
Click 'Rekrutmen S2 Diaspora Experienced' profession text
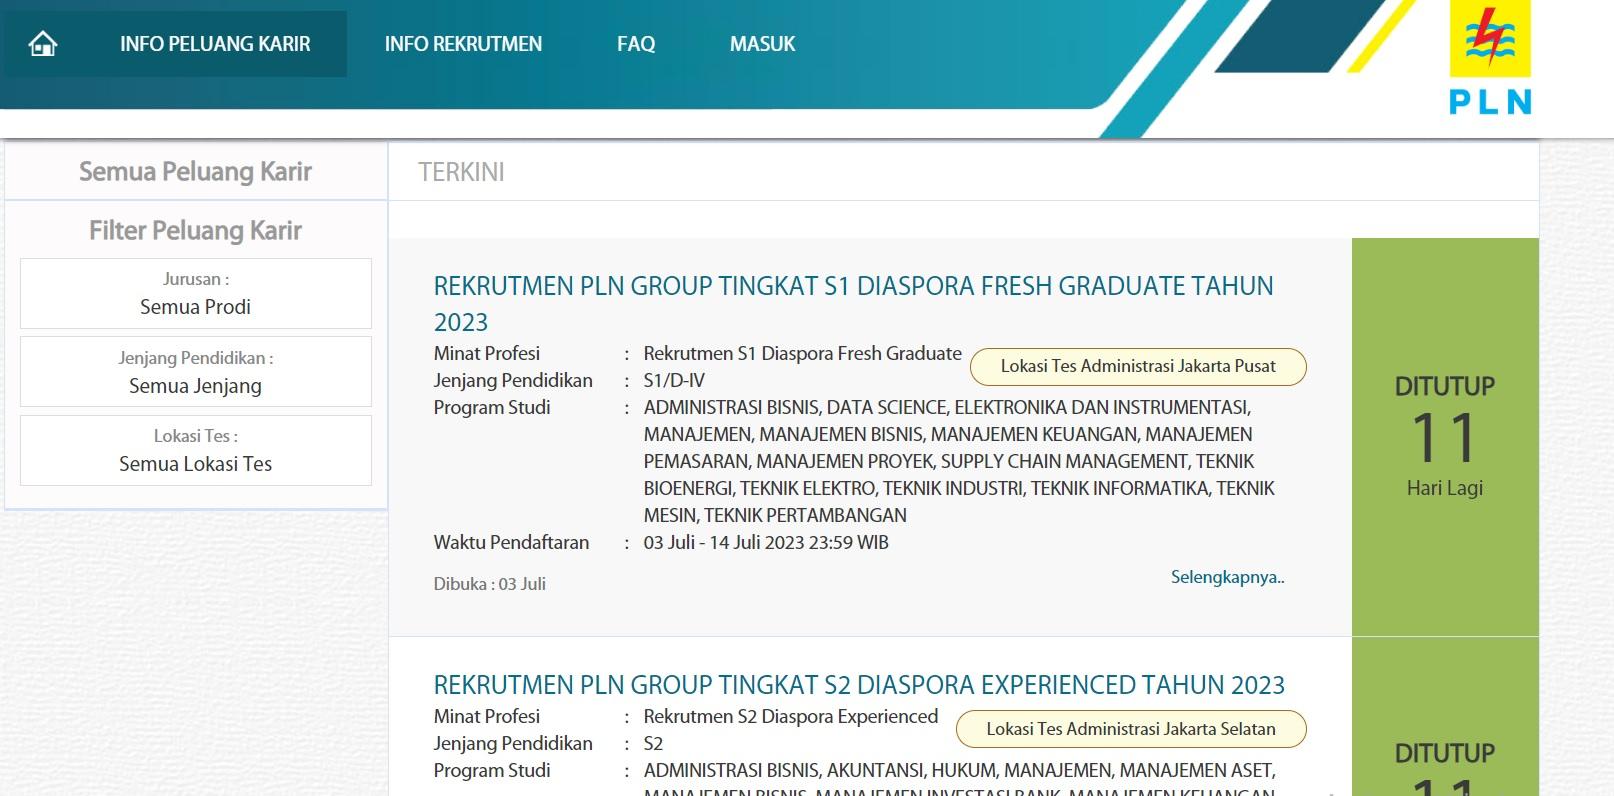[x=791, y=716]
